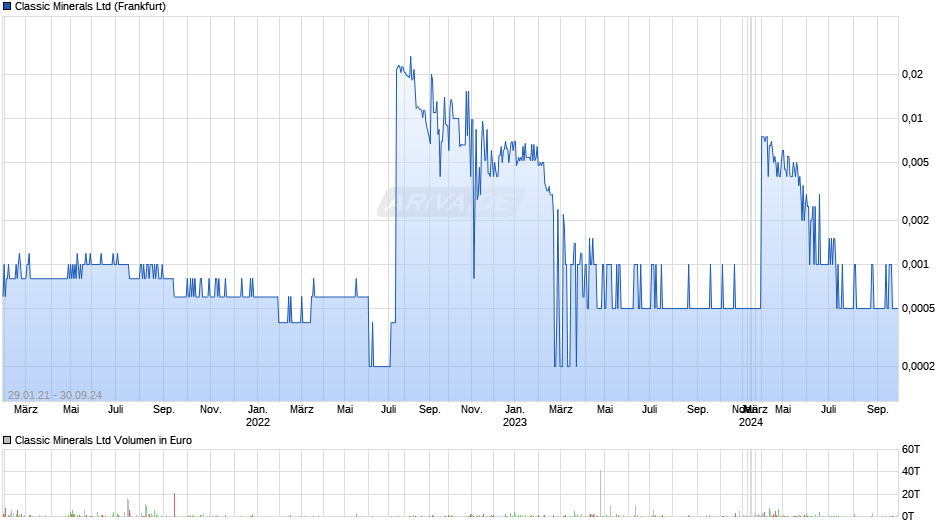
Task: Click the last Sep. label on time axis
Action: pos(878,409)
